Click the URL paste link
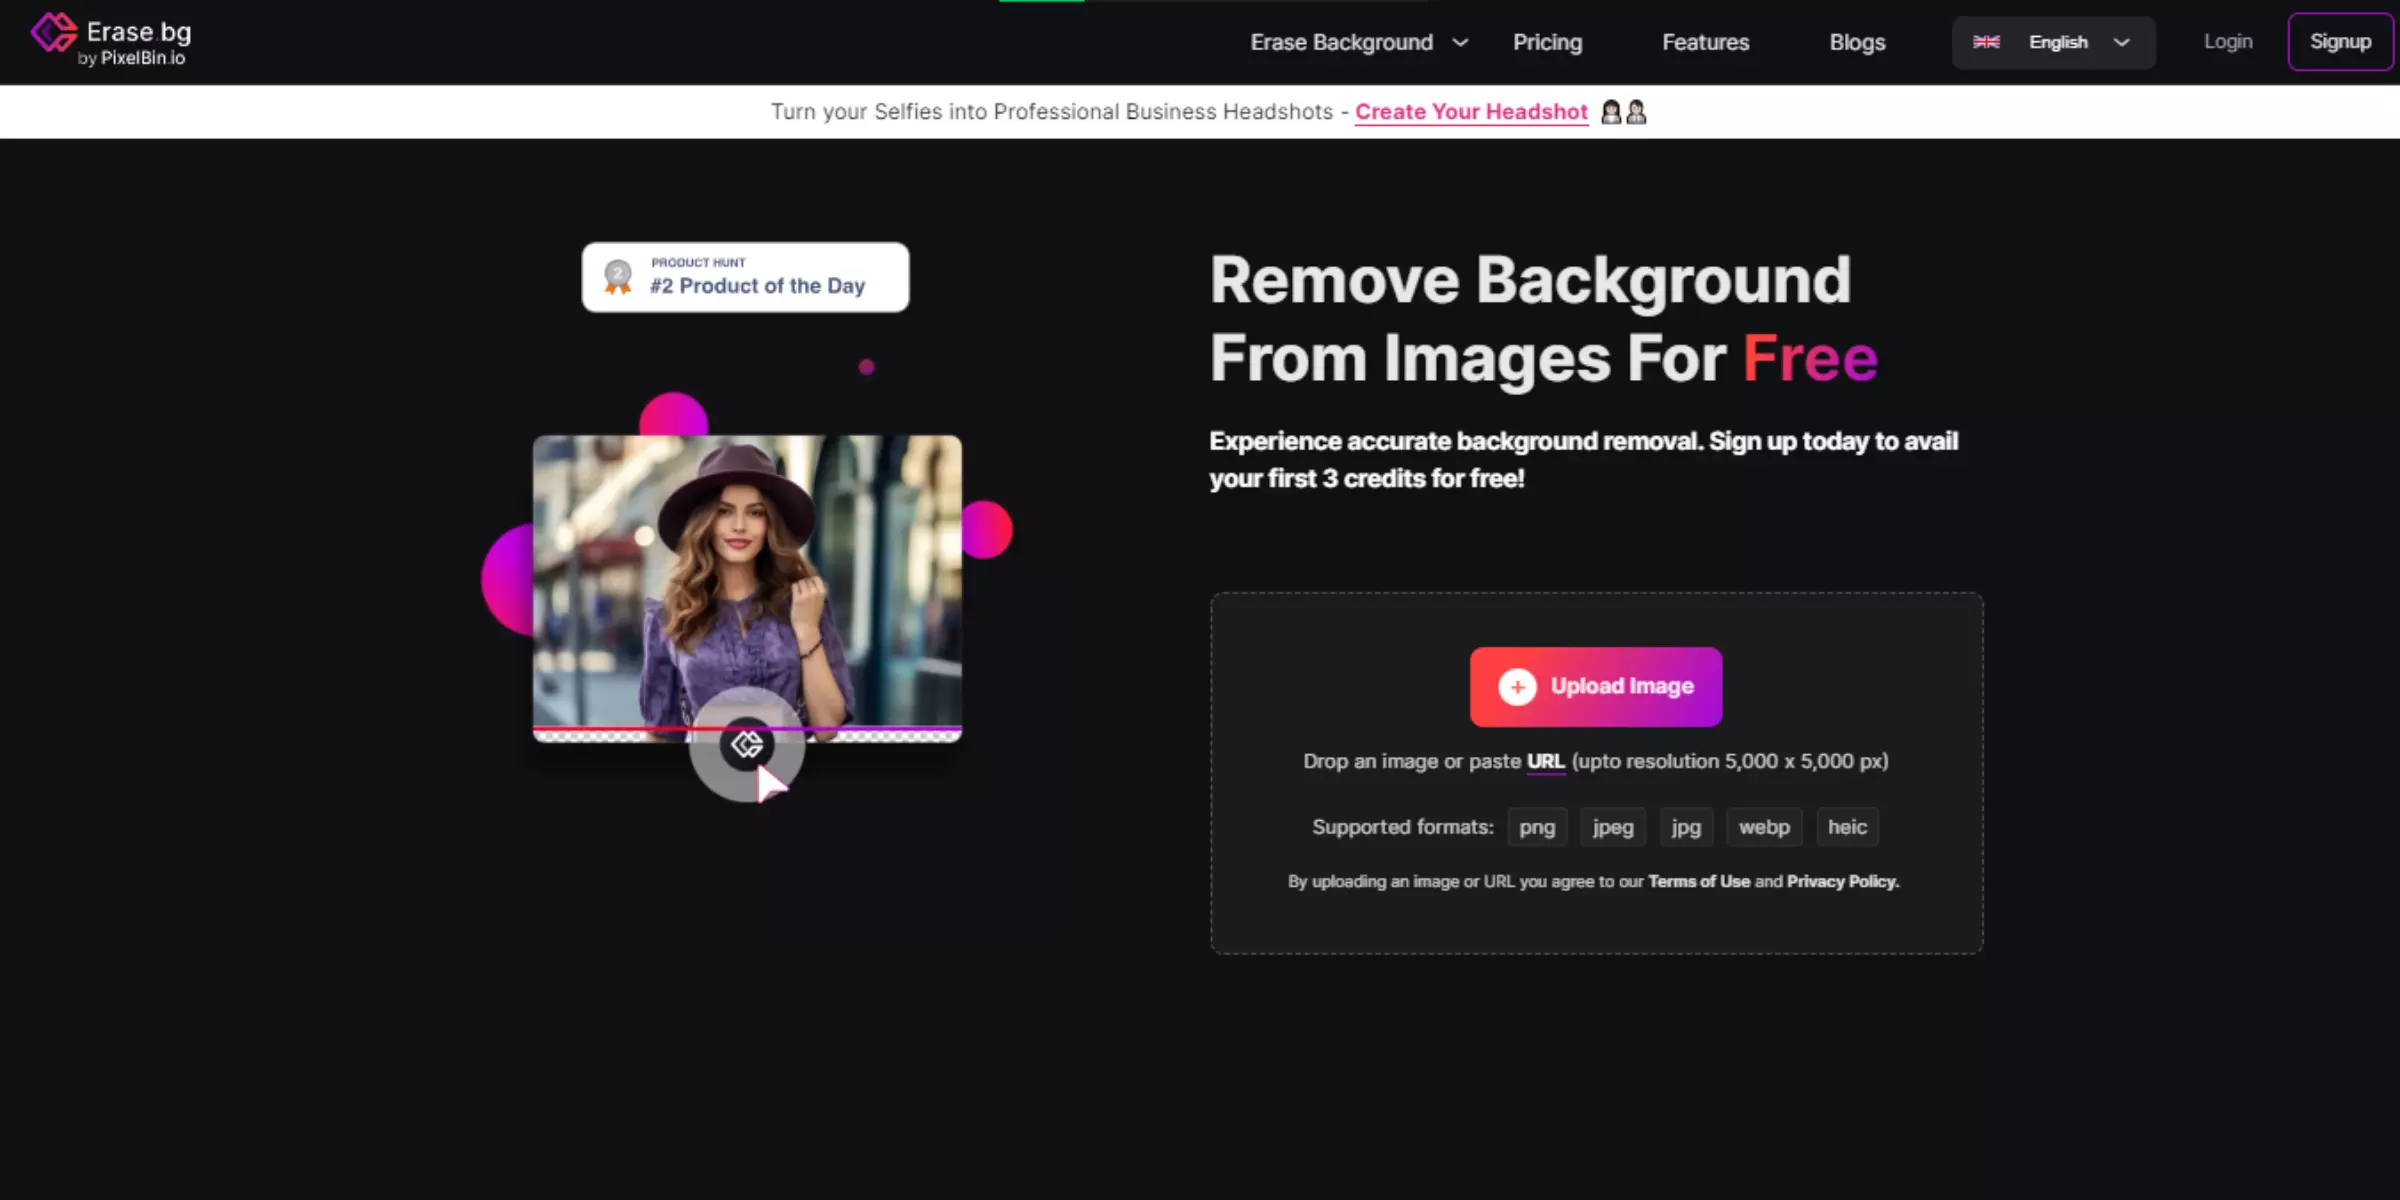 coord(1545,761)
